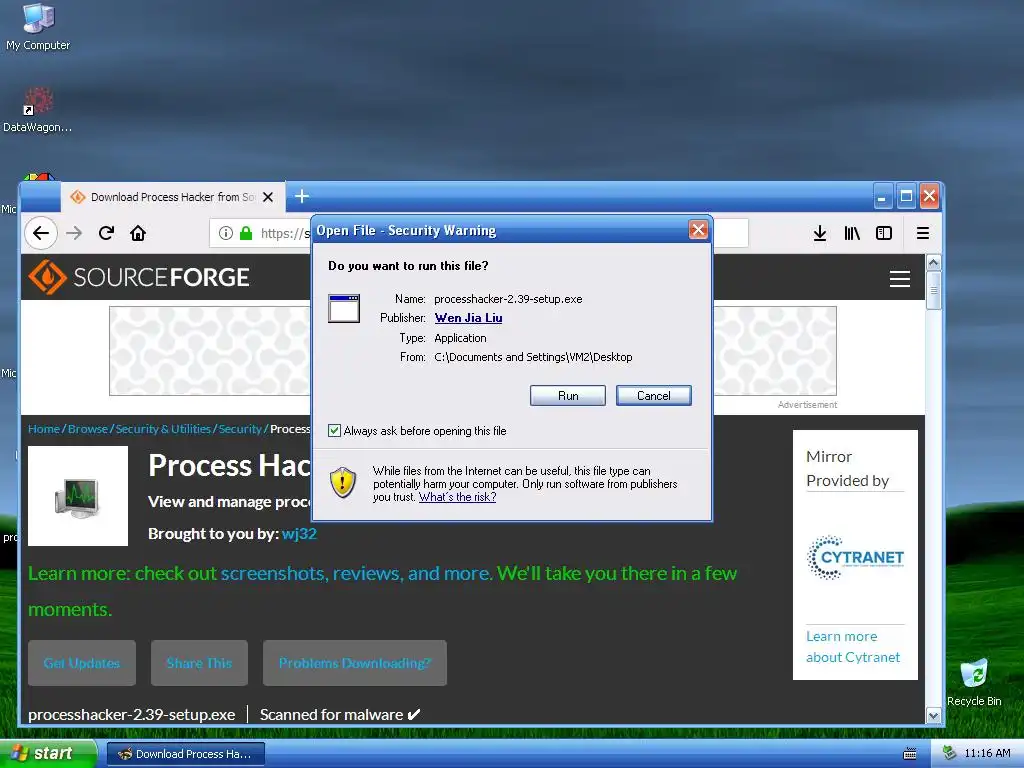Click the yellow shield warning icon
The width and height of the screenshot is (1024, 768).
pyautogui.click(x=343, y=483)
